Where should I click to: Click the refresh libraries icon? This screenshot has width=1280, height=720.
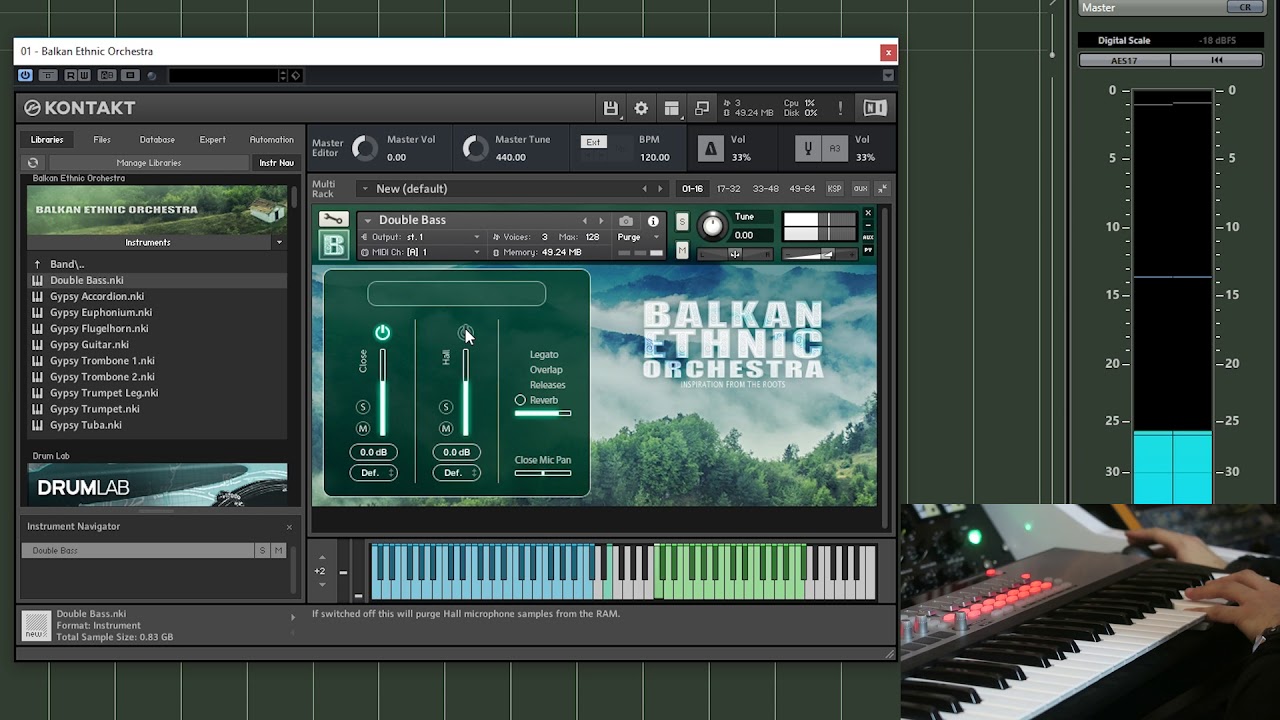(x=33, y=163)
